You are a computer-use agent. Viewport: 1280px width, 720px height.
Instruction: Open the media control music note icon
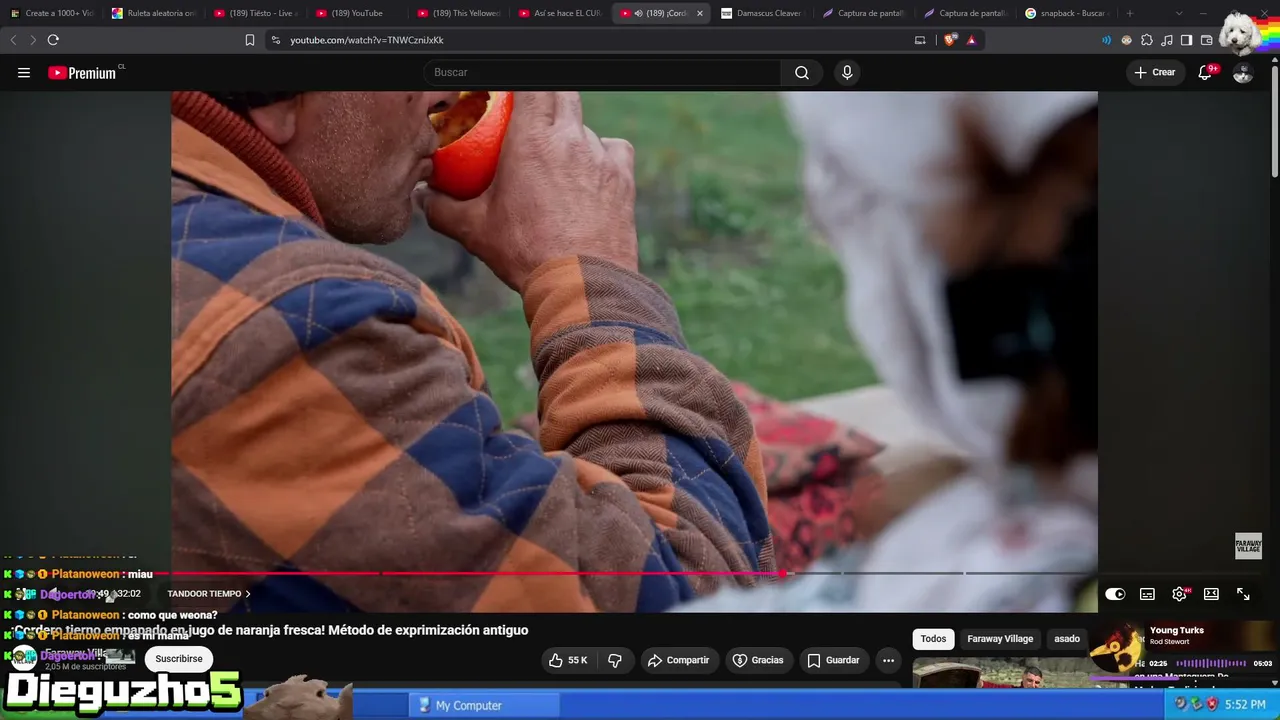(x=1167, y=40)
